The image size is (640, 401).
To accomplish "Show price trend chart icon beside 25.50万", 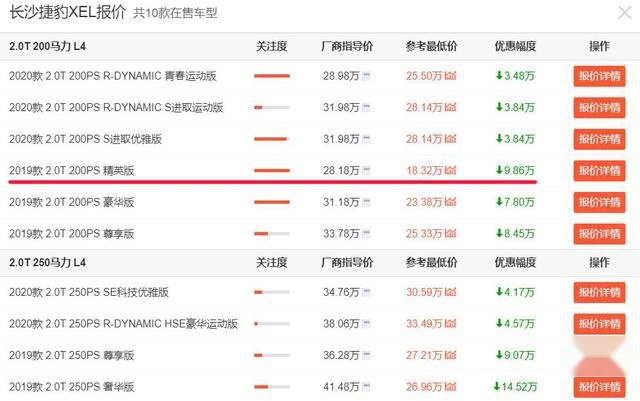I will click(x=451, y=76).
